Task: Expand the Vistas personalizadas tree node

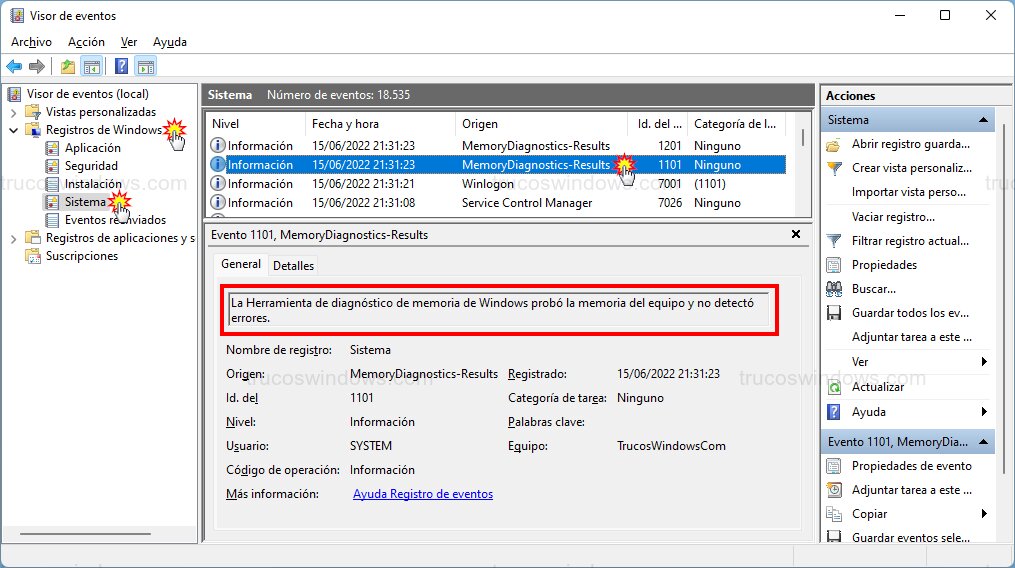Action: 13,112
